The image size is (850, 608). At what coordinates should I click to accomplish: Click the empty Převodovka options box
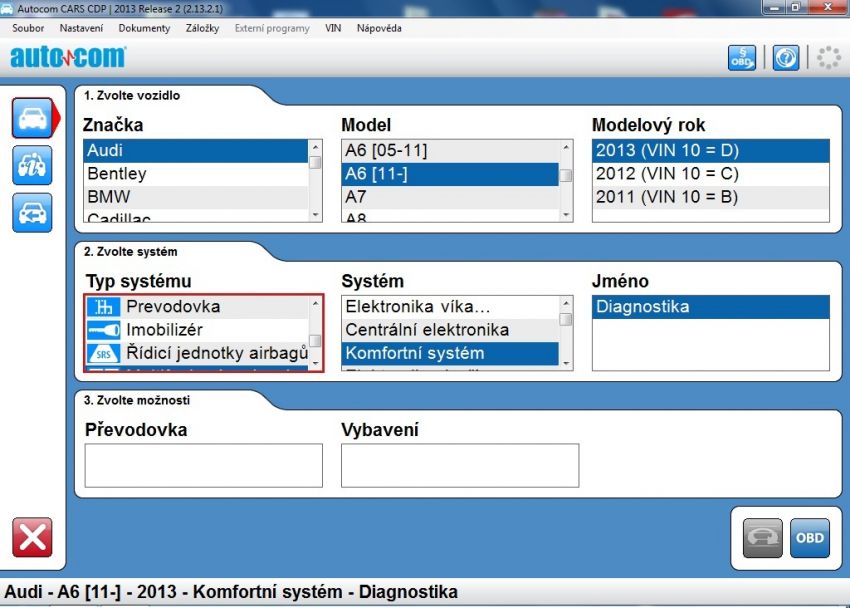[204, 465]
